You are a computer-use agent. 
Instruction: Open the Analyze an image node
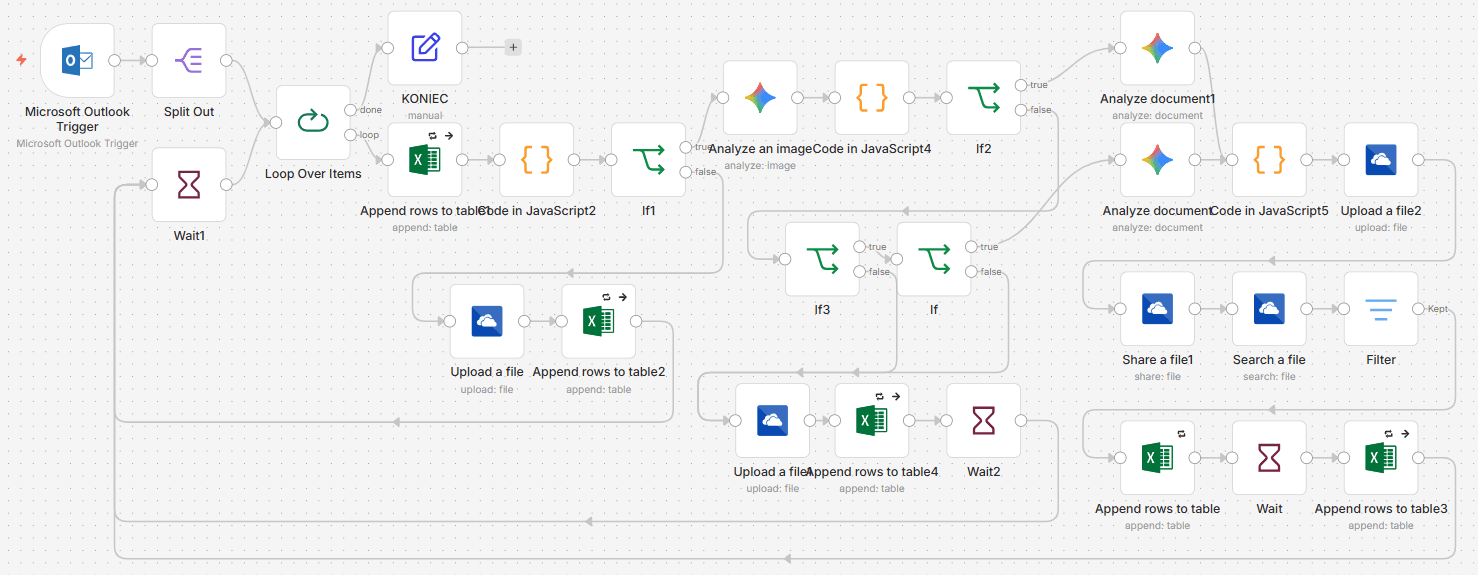tap(760, 98)
